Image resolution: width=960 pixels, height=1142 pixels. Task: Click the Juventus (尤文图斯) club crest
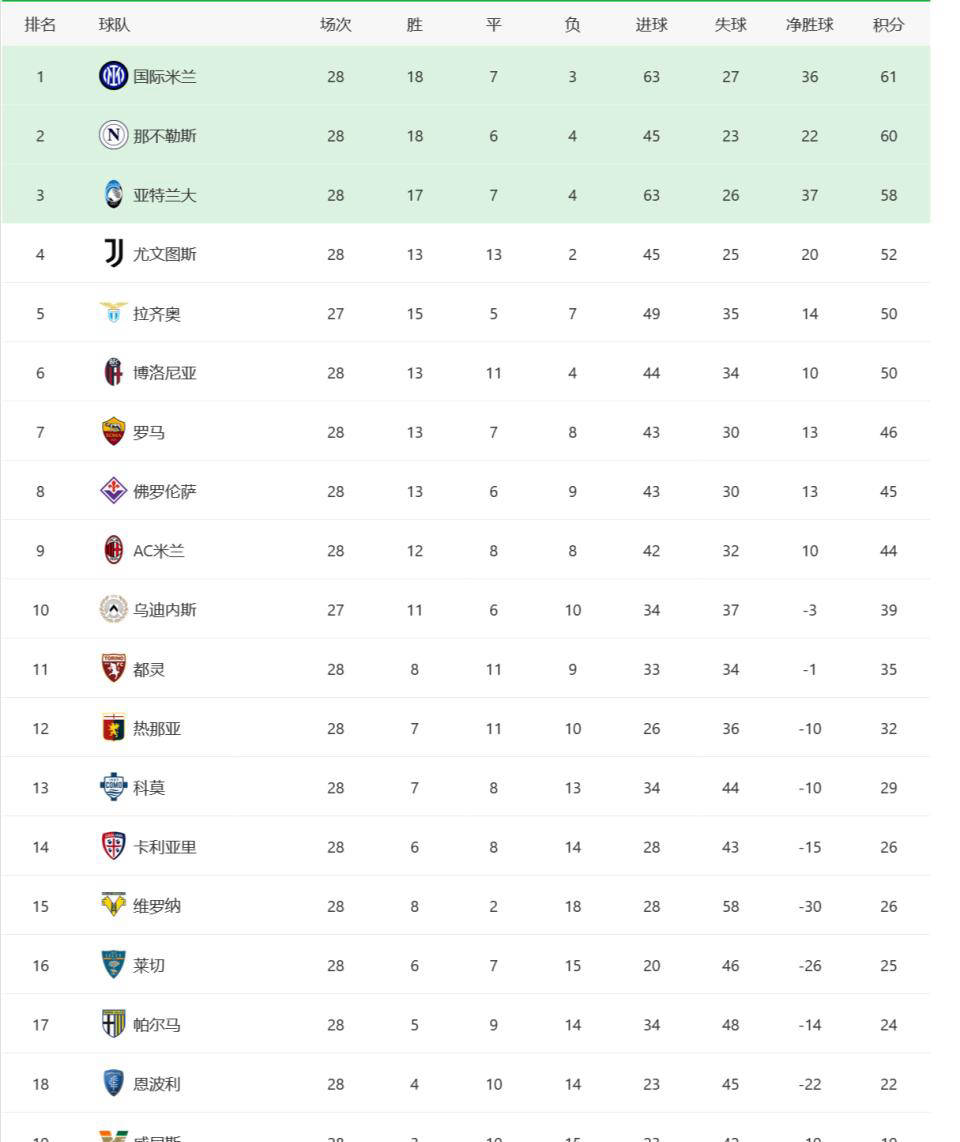coord(113,253)
